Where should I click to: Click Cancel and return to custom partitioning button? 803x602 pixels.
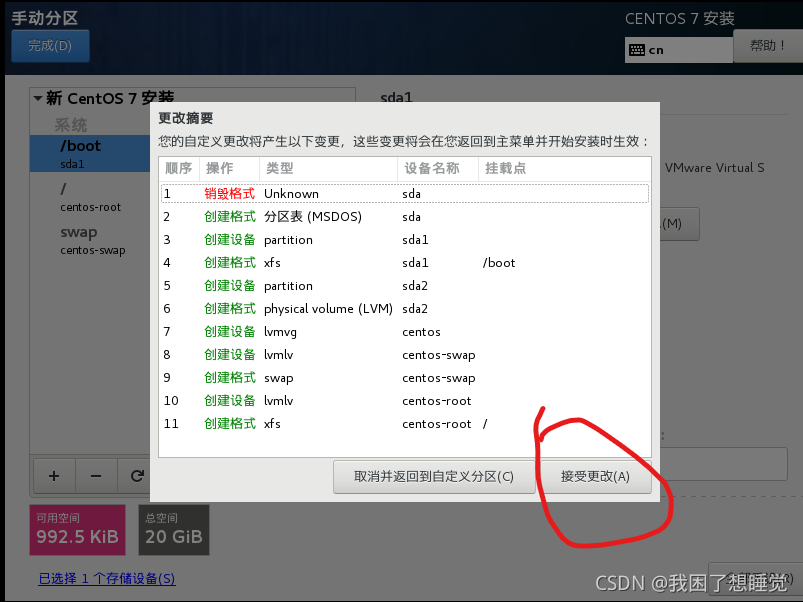(x=434, y=477)
